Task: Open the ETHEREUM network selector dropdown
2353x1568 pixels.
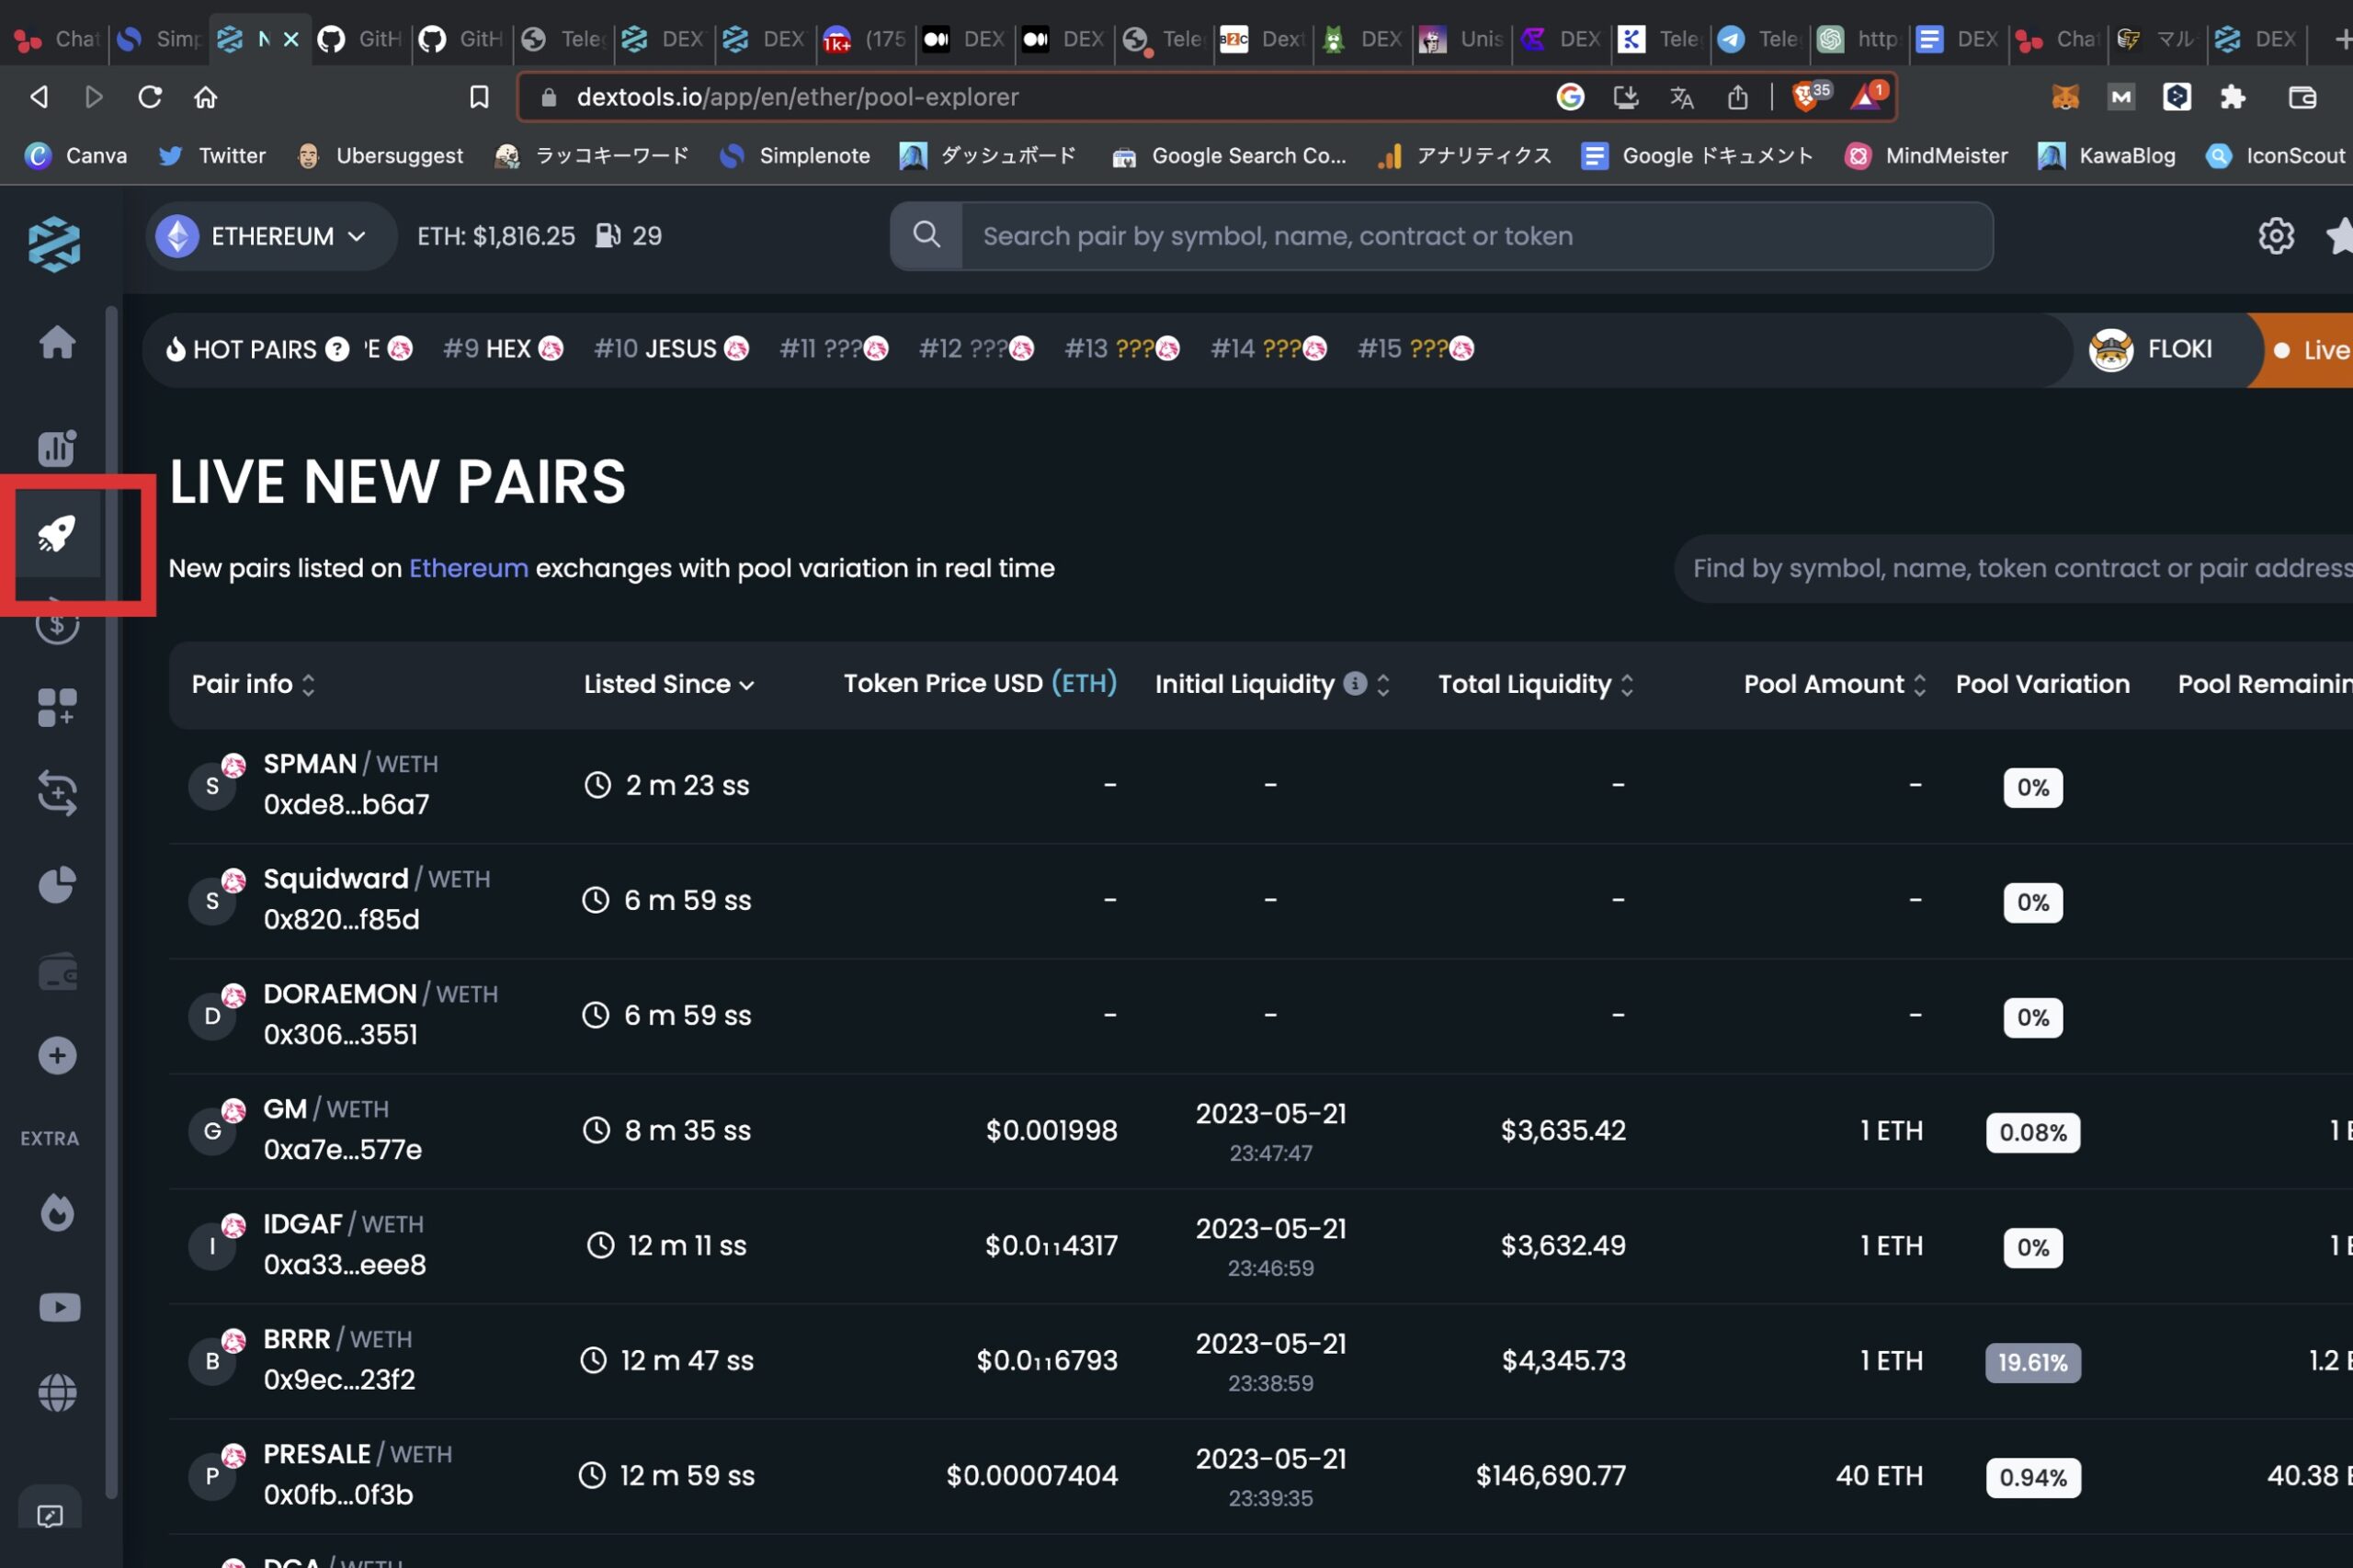Action: (270, 235)
